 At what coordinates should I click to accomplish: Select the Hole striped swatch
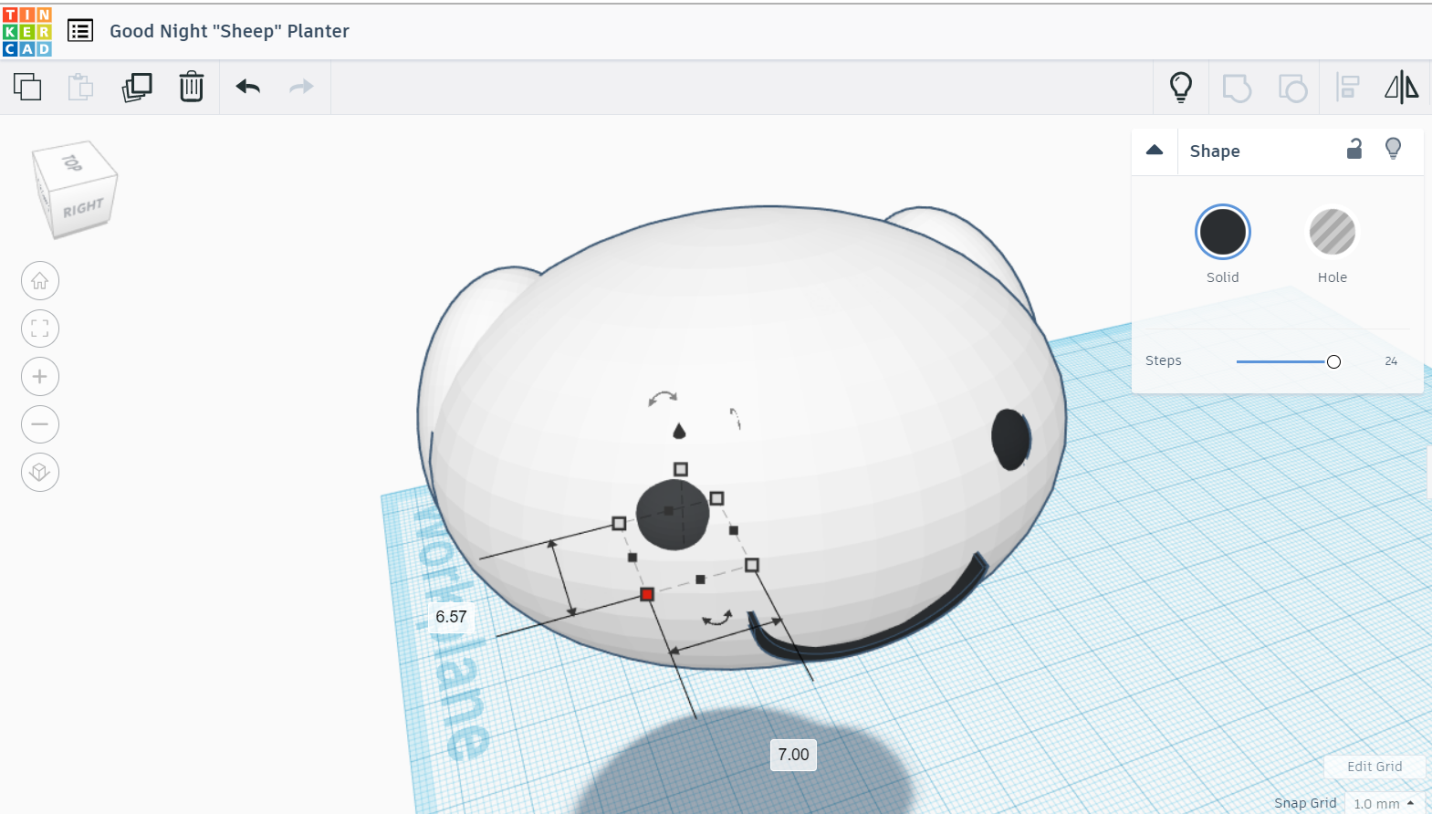1332,232
